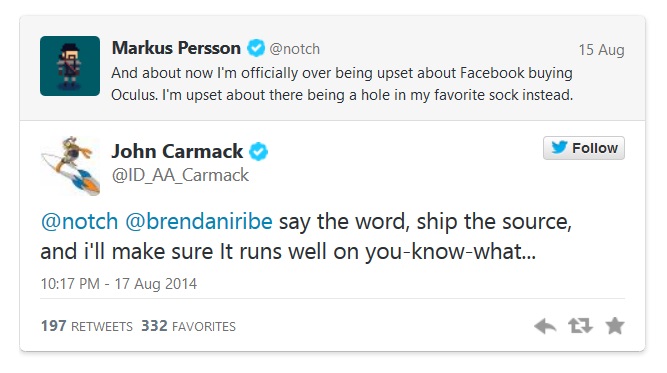This screenshot has height=373, width=667.
Task: Favorite the tweet with star icon
Action: coord(615,326)
